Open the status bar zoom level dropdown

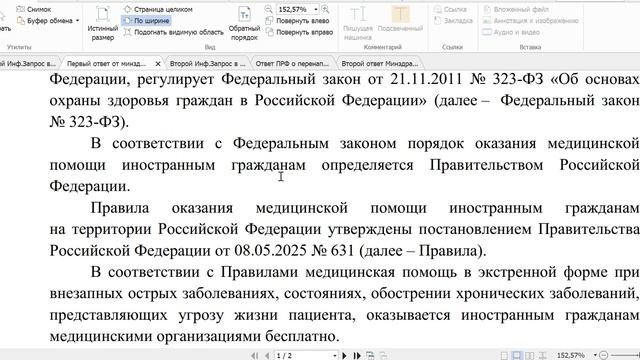click(596, 356)
